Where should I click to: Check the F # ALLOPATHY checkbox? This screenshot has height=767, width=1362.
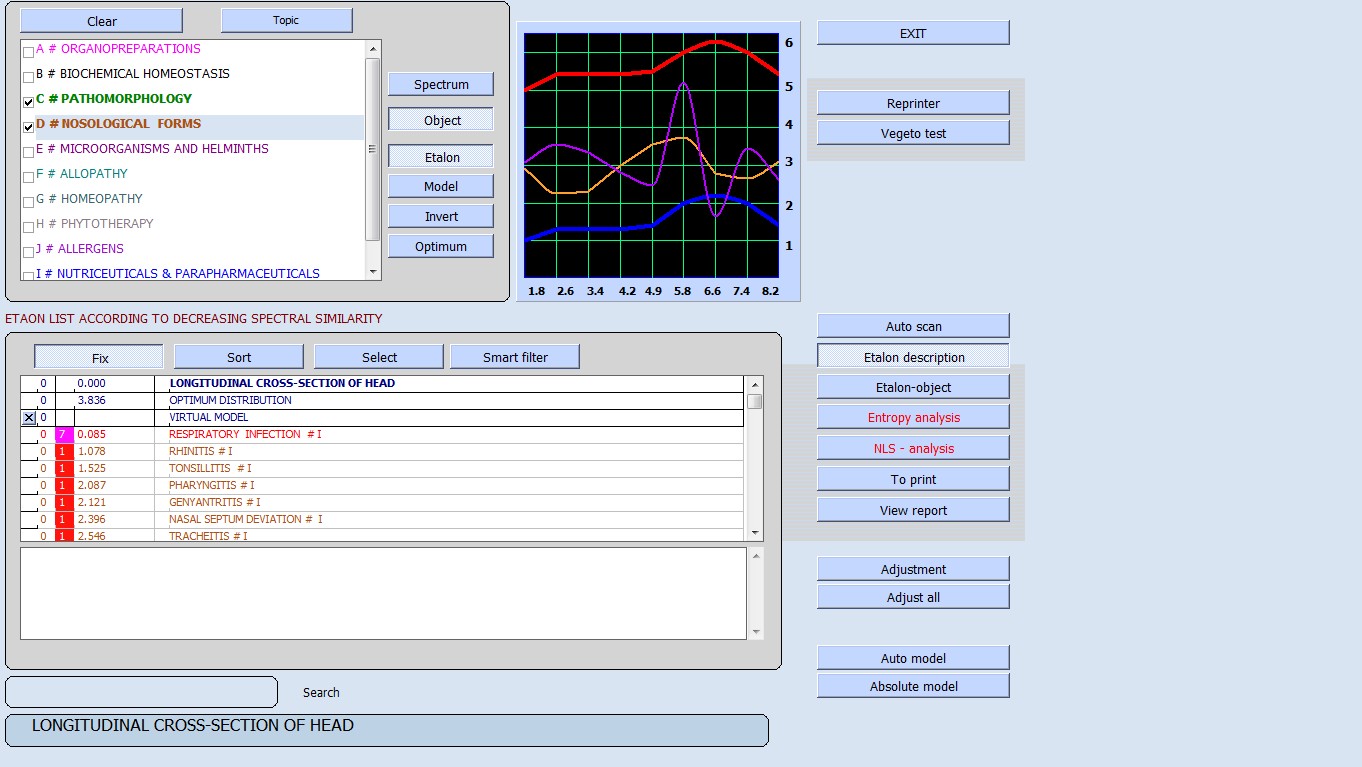pyautogui.click(x=28, y=176)
